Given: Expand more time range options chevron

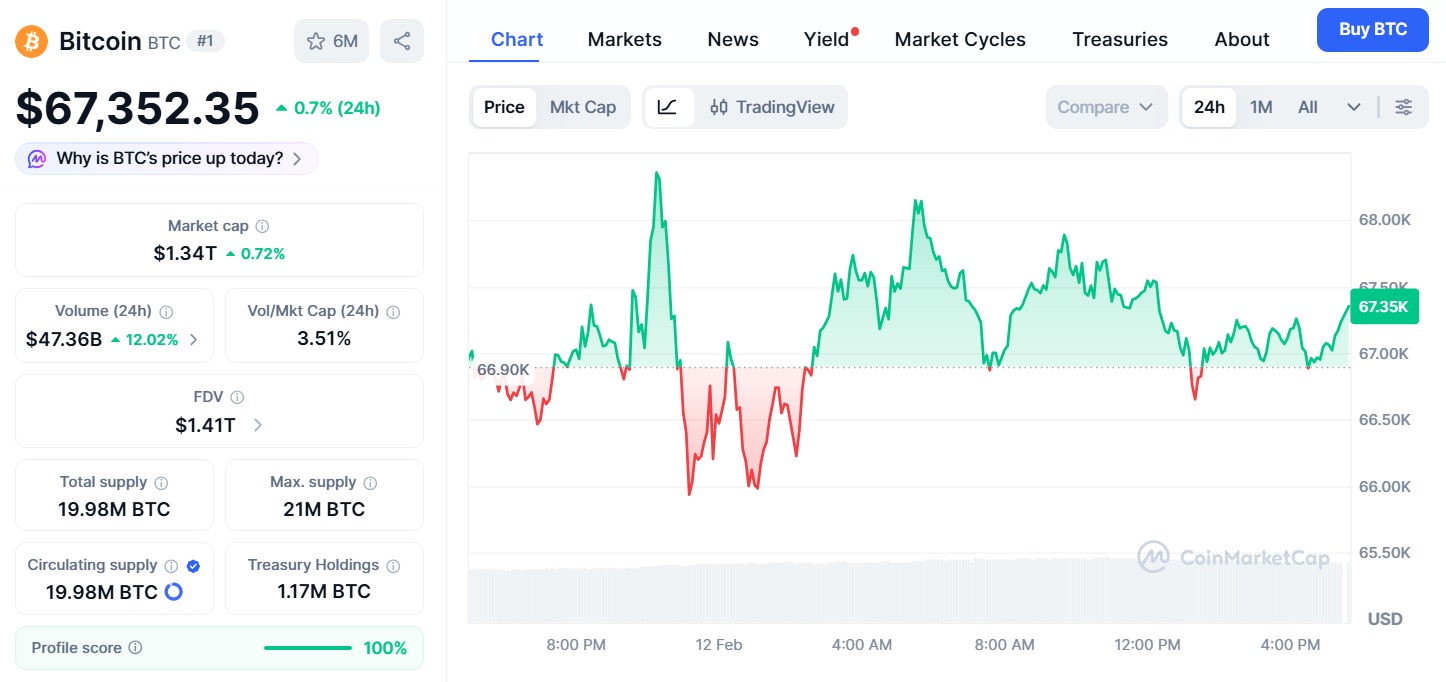Looking at the screenshot, I should pos(1354,107).
